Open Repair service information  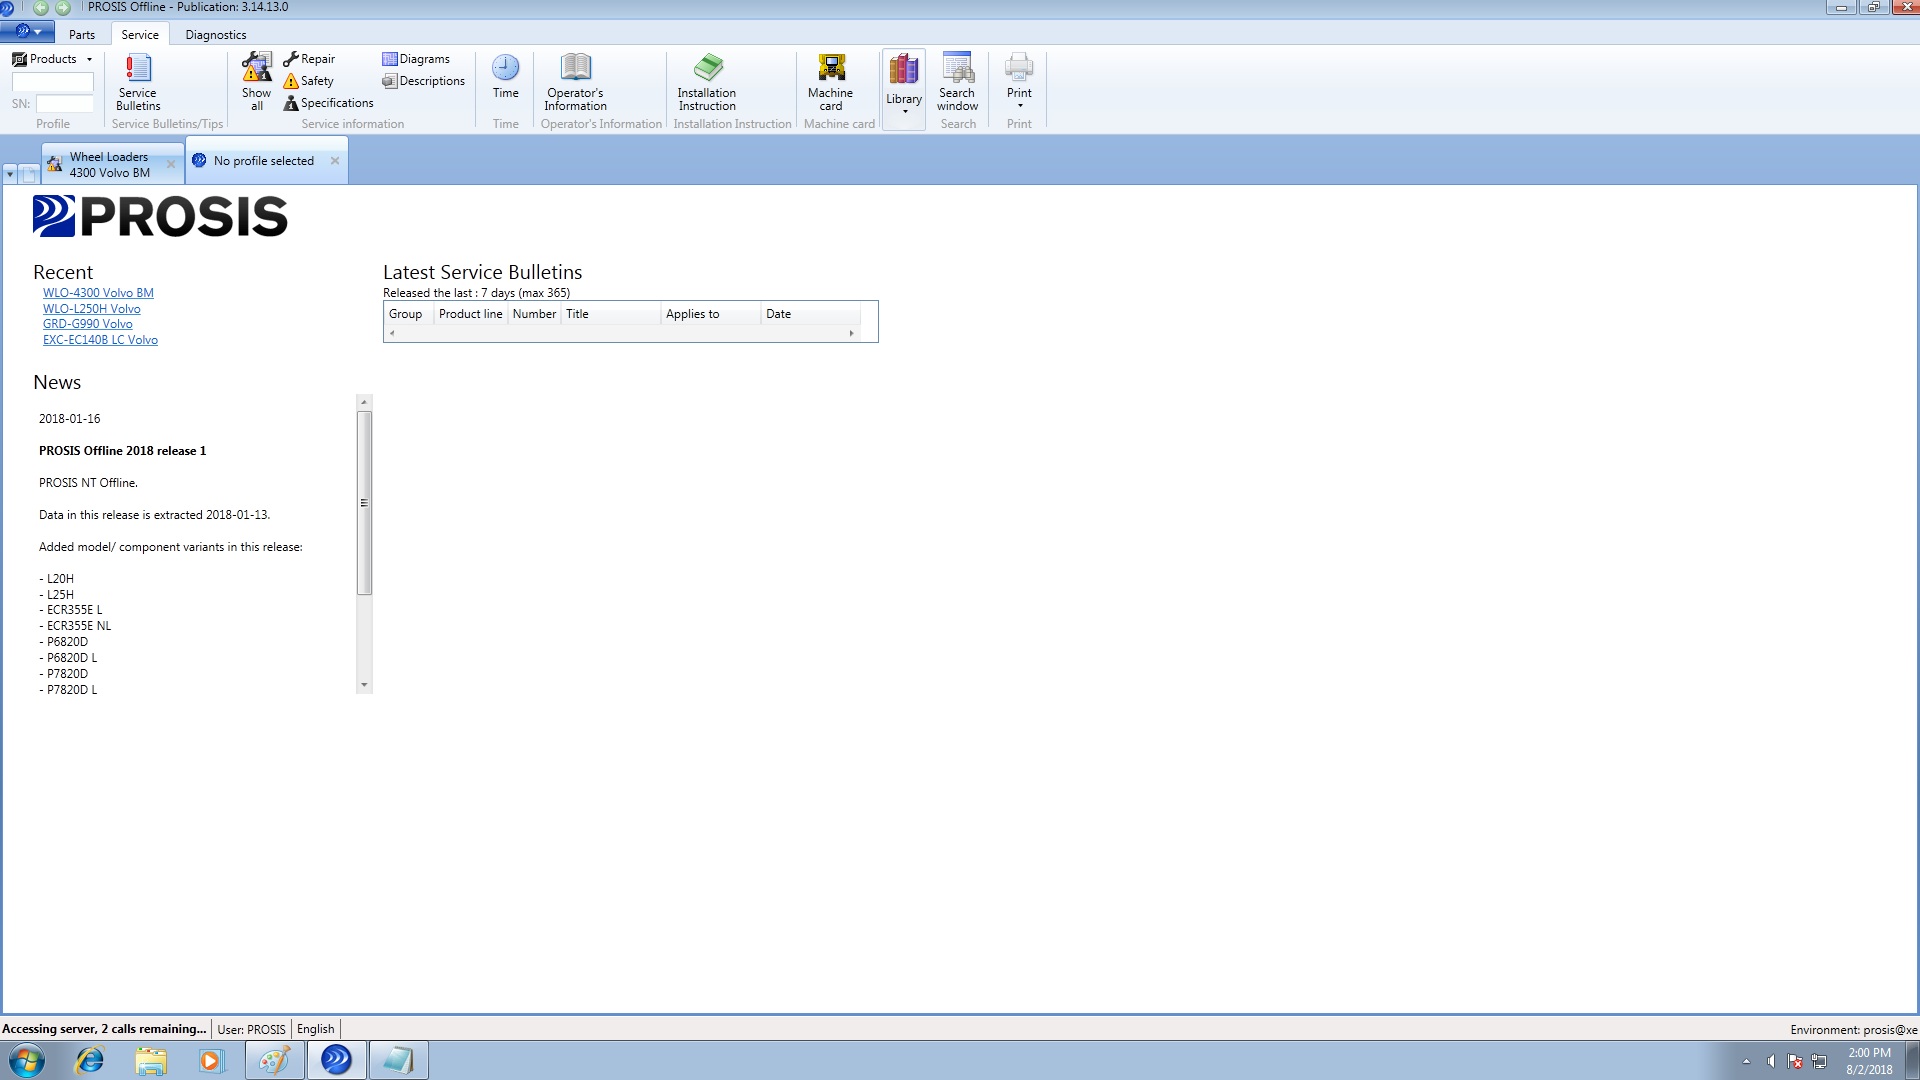click(x=309, y=59)
